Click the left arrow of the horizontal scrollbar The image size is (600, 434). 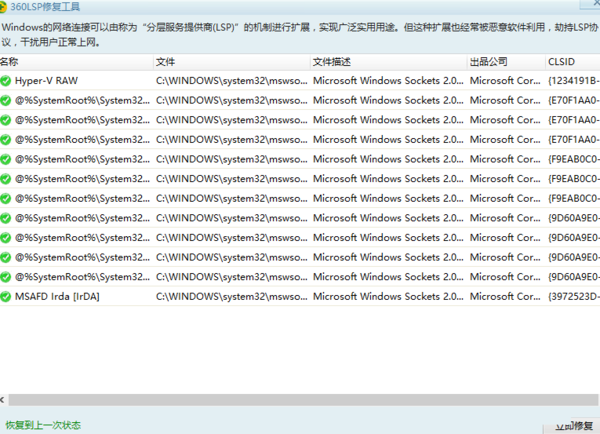coord(2,400)
